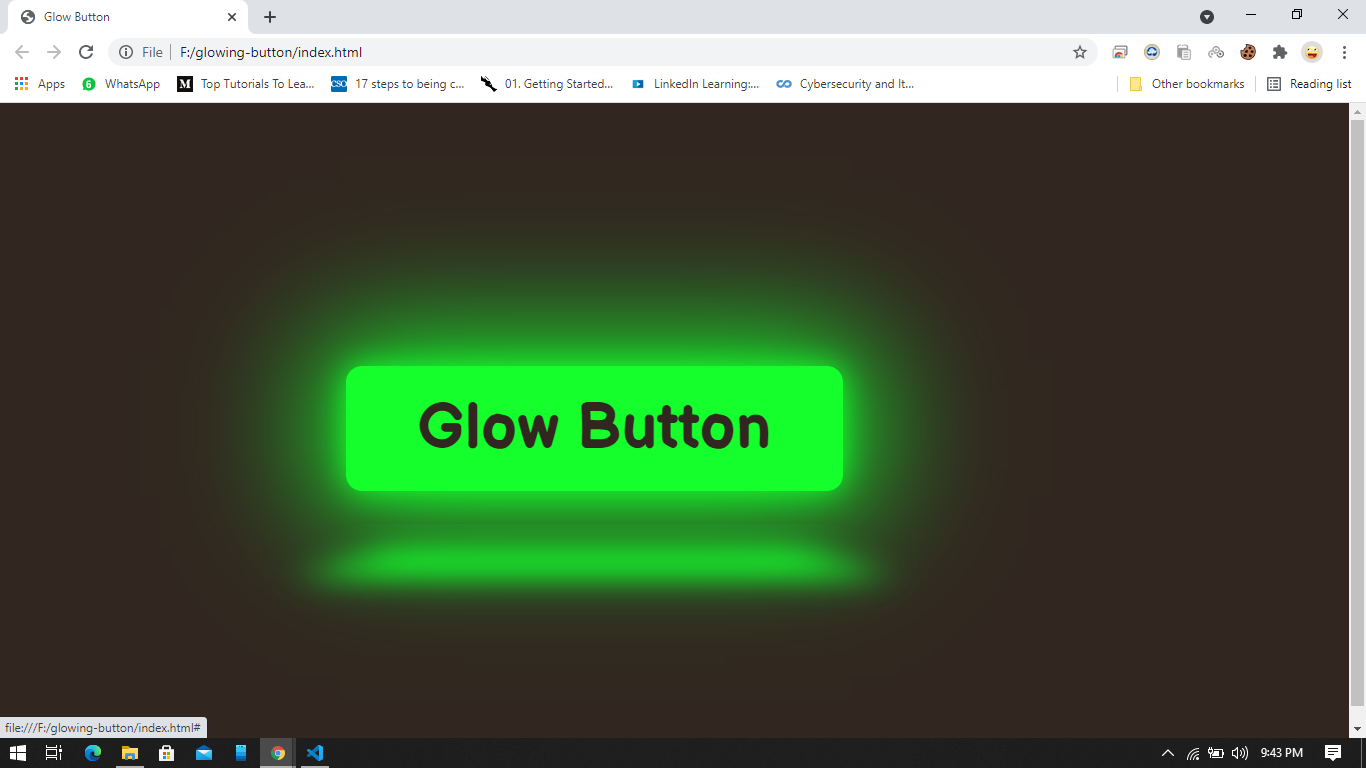Click the volume speaker in system tray
Screen dimensions: 1366x768
1240,753
